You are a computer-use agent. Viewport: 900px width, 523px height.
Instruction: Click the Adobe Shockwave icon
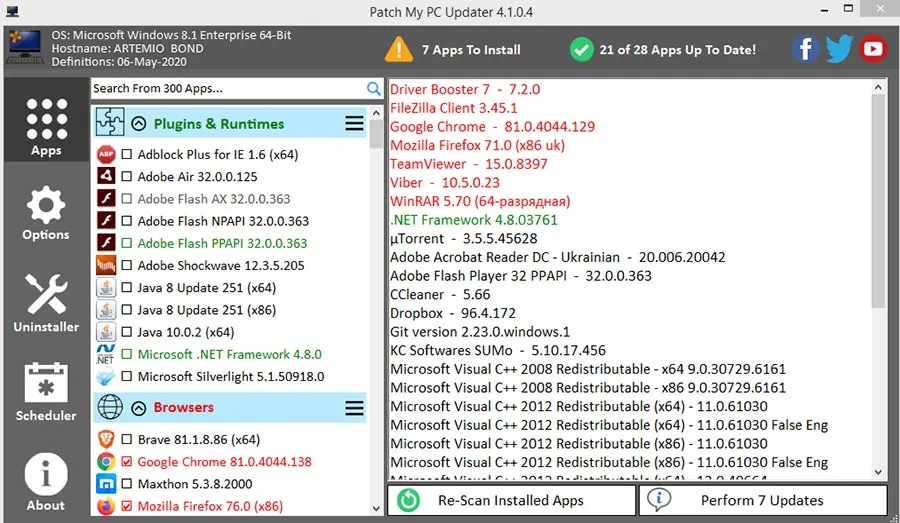point(106,265)
